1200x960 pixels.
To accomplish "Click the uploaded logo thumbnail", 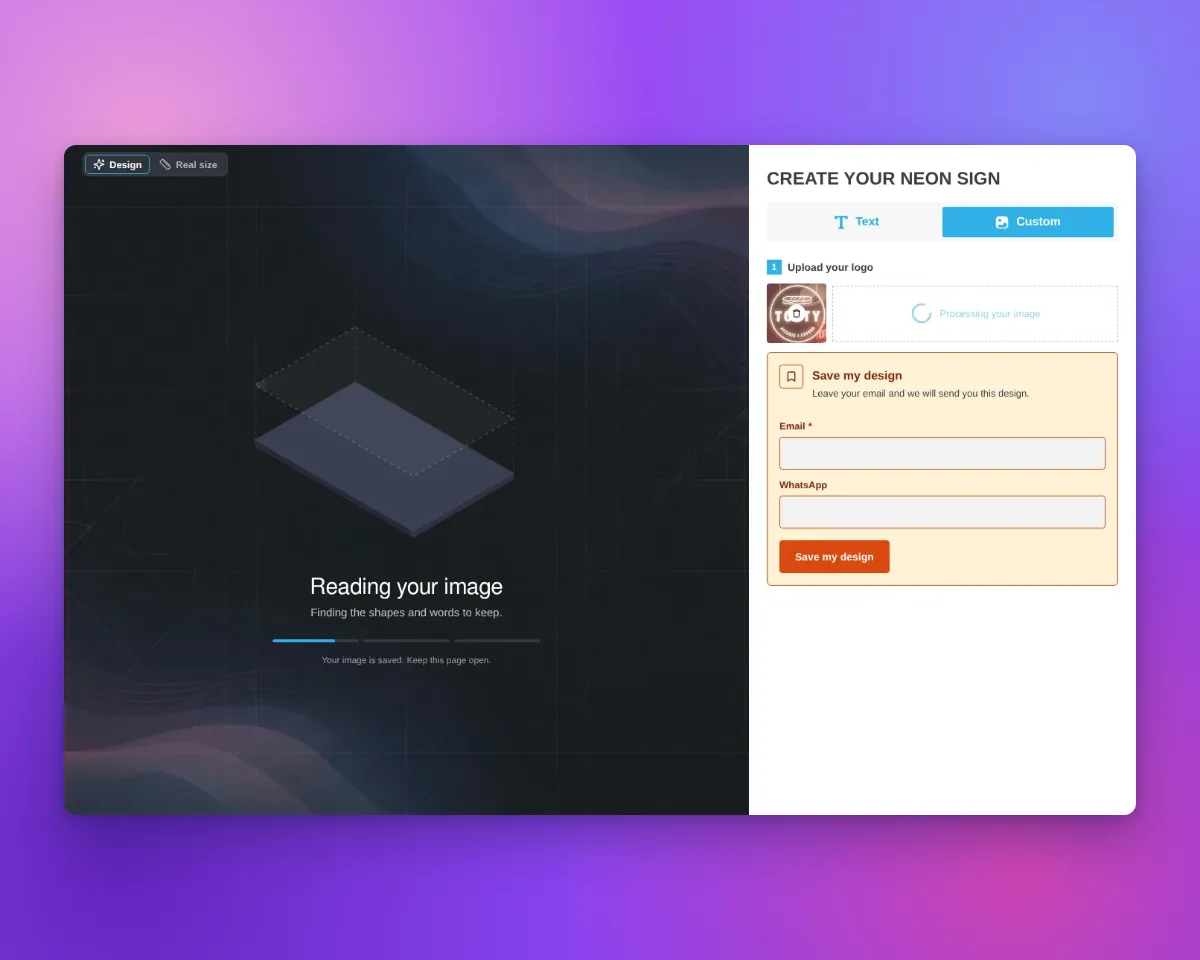I will click(797, 314).
